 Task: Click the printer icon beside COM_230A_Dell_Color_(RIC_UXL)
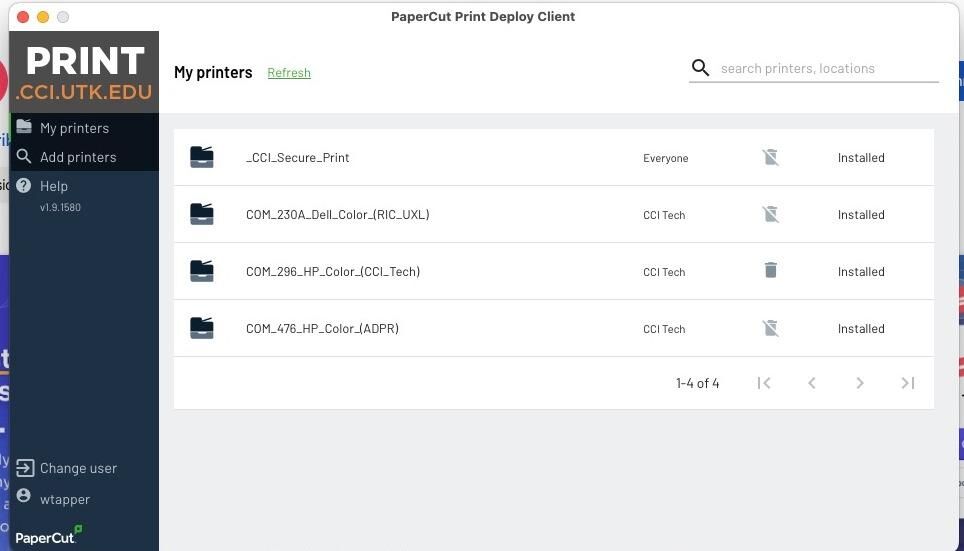click(202, 214)
